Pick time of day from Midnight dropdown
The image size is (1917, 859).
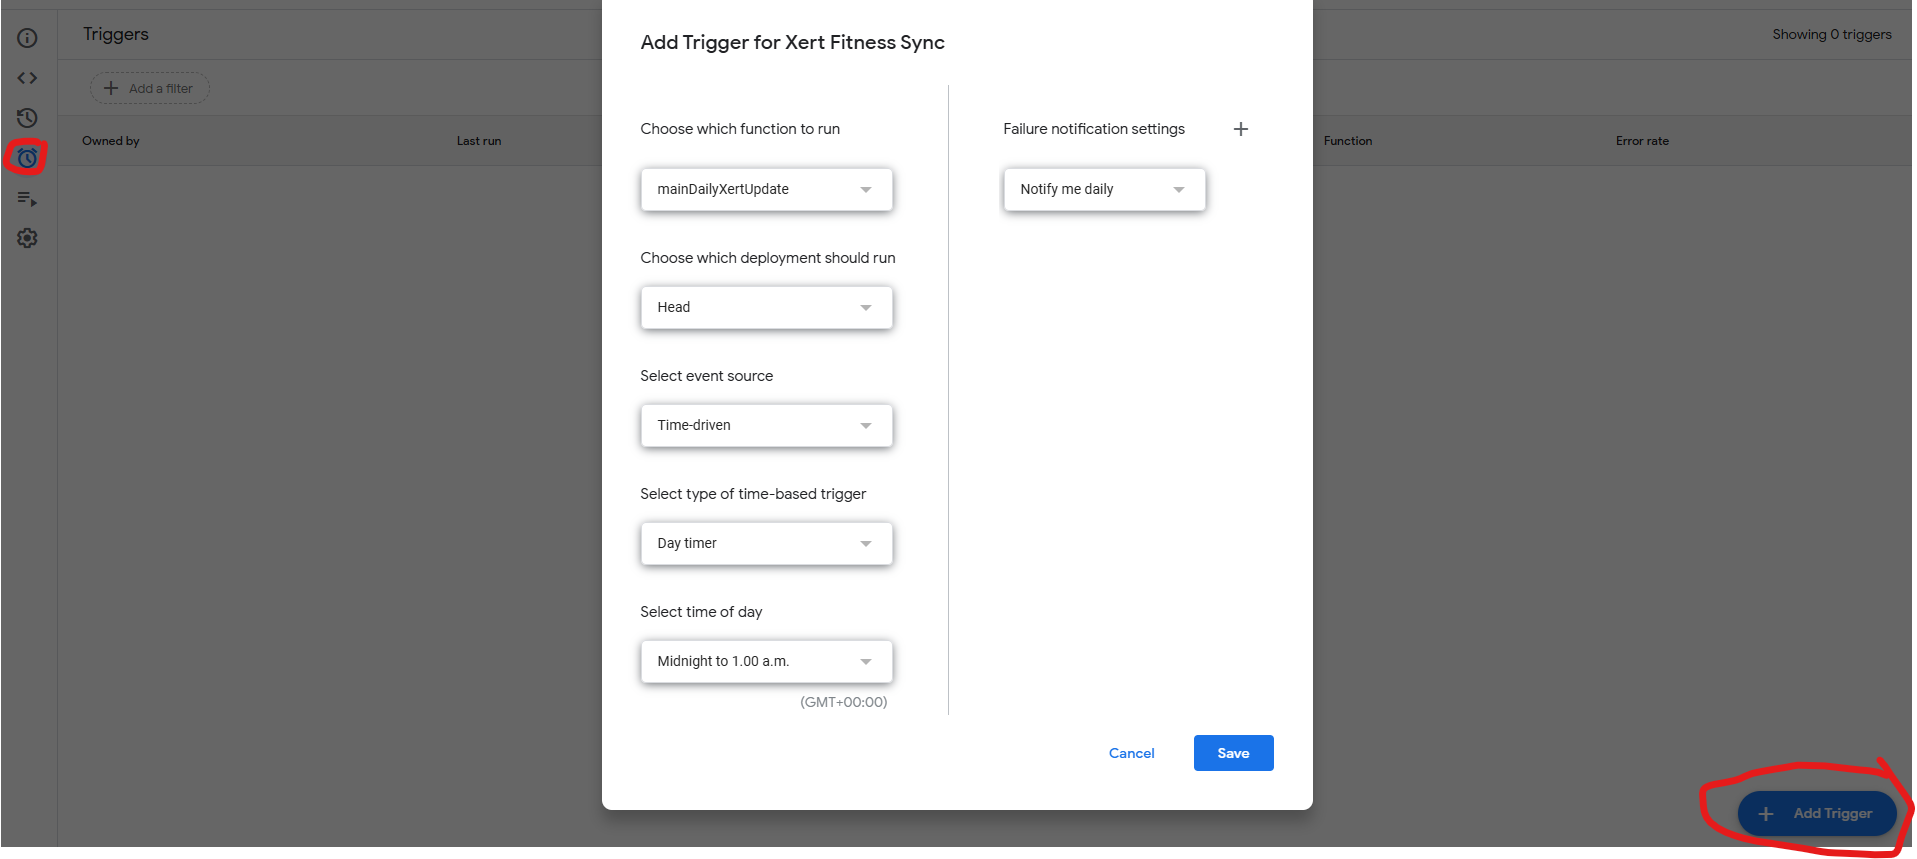pos(766,661)
